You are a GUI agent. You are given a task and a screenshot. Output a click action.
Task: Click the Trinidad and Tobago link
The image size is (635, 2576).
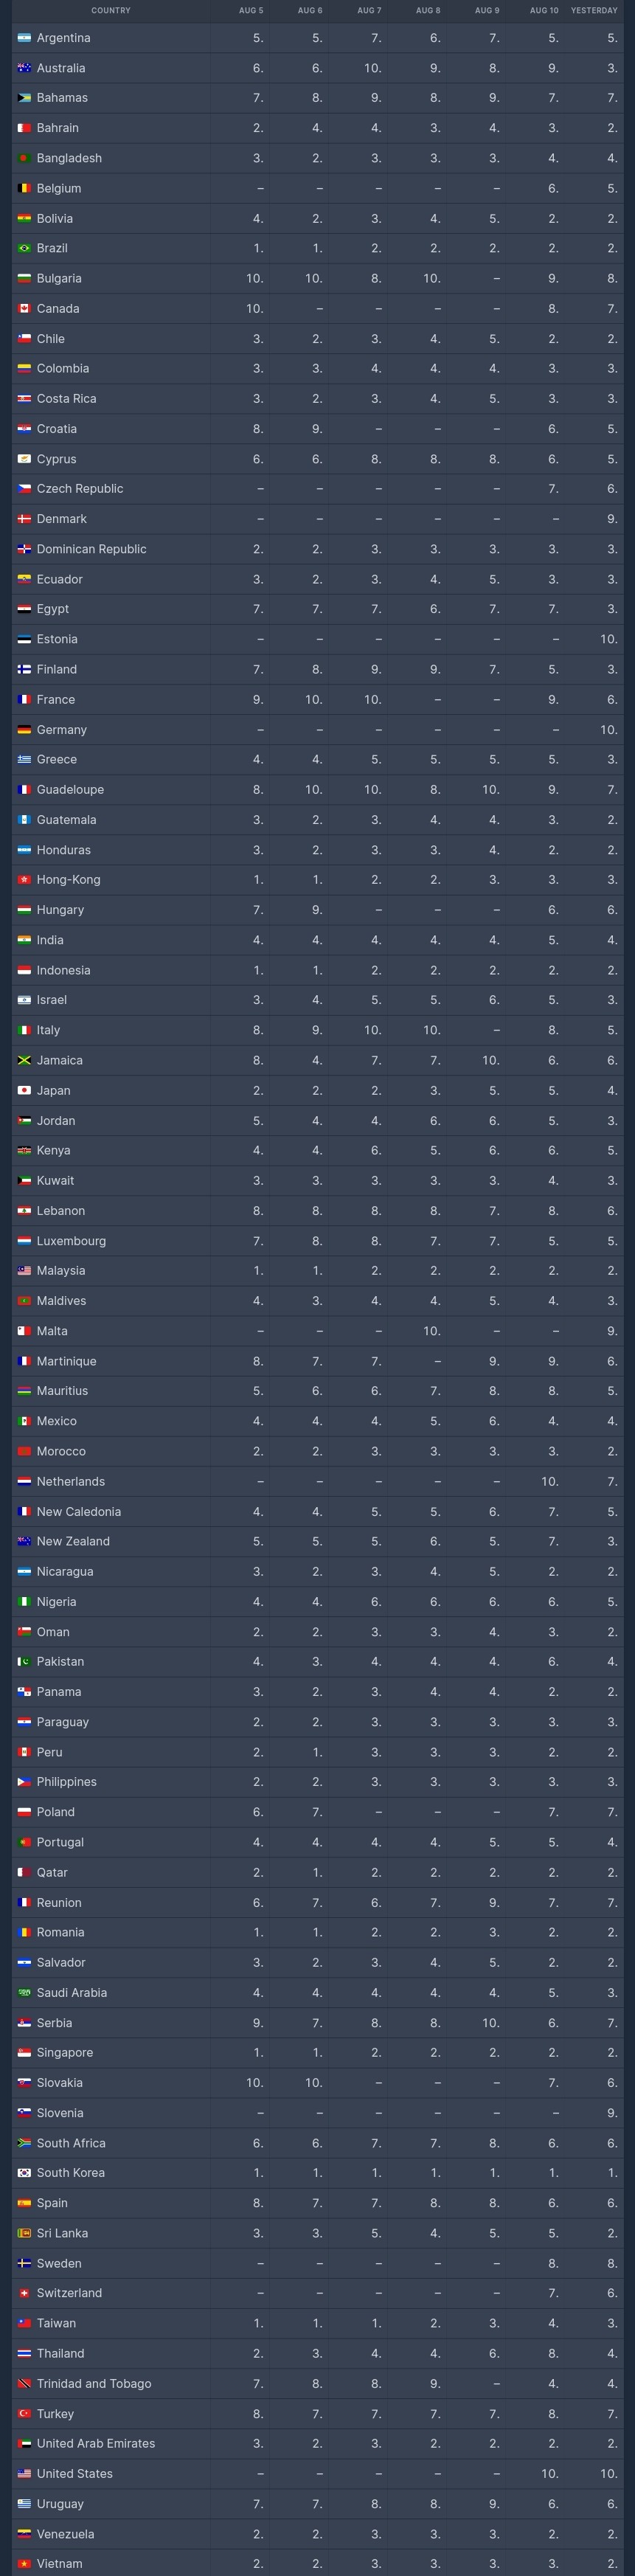(x=94, y=2383)
